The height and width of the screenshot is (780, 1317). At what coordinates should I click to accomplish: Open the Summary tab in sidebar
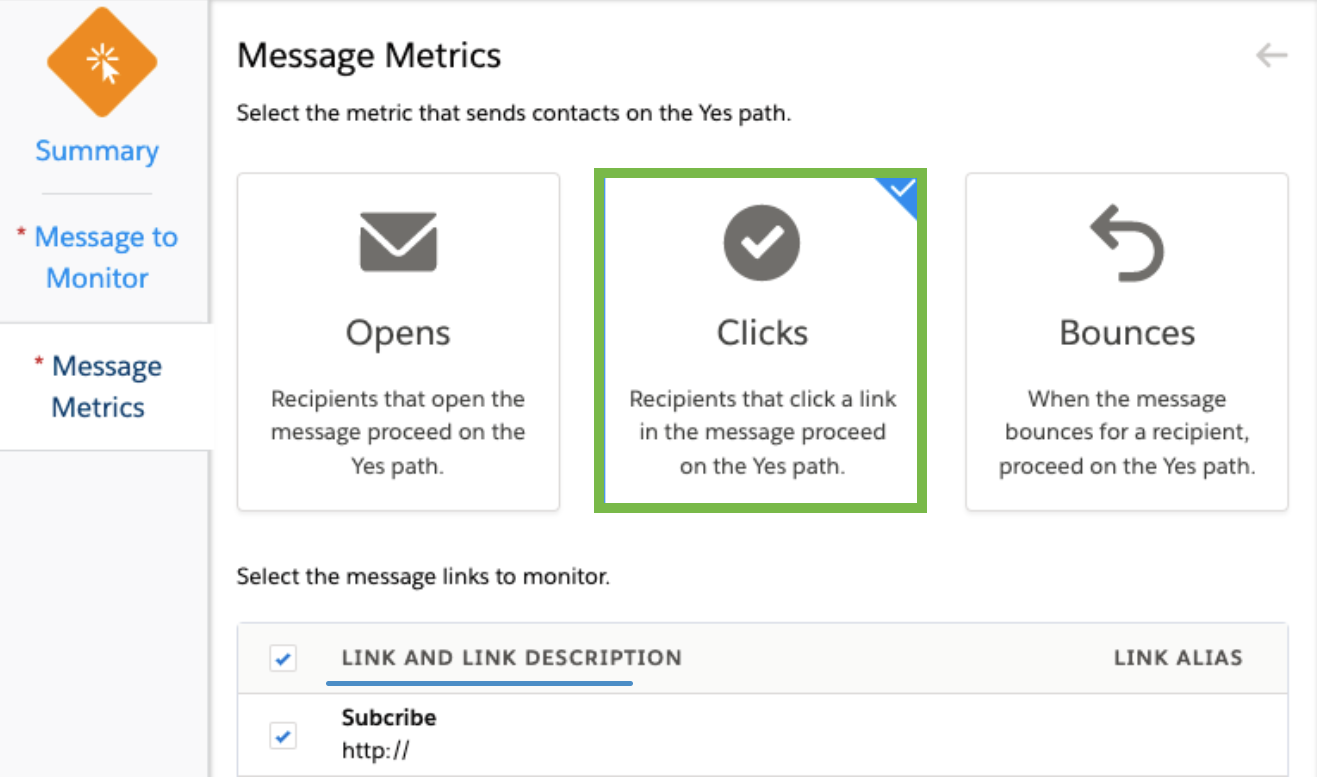tap(97, 151)
